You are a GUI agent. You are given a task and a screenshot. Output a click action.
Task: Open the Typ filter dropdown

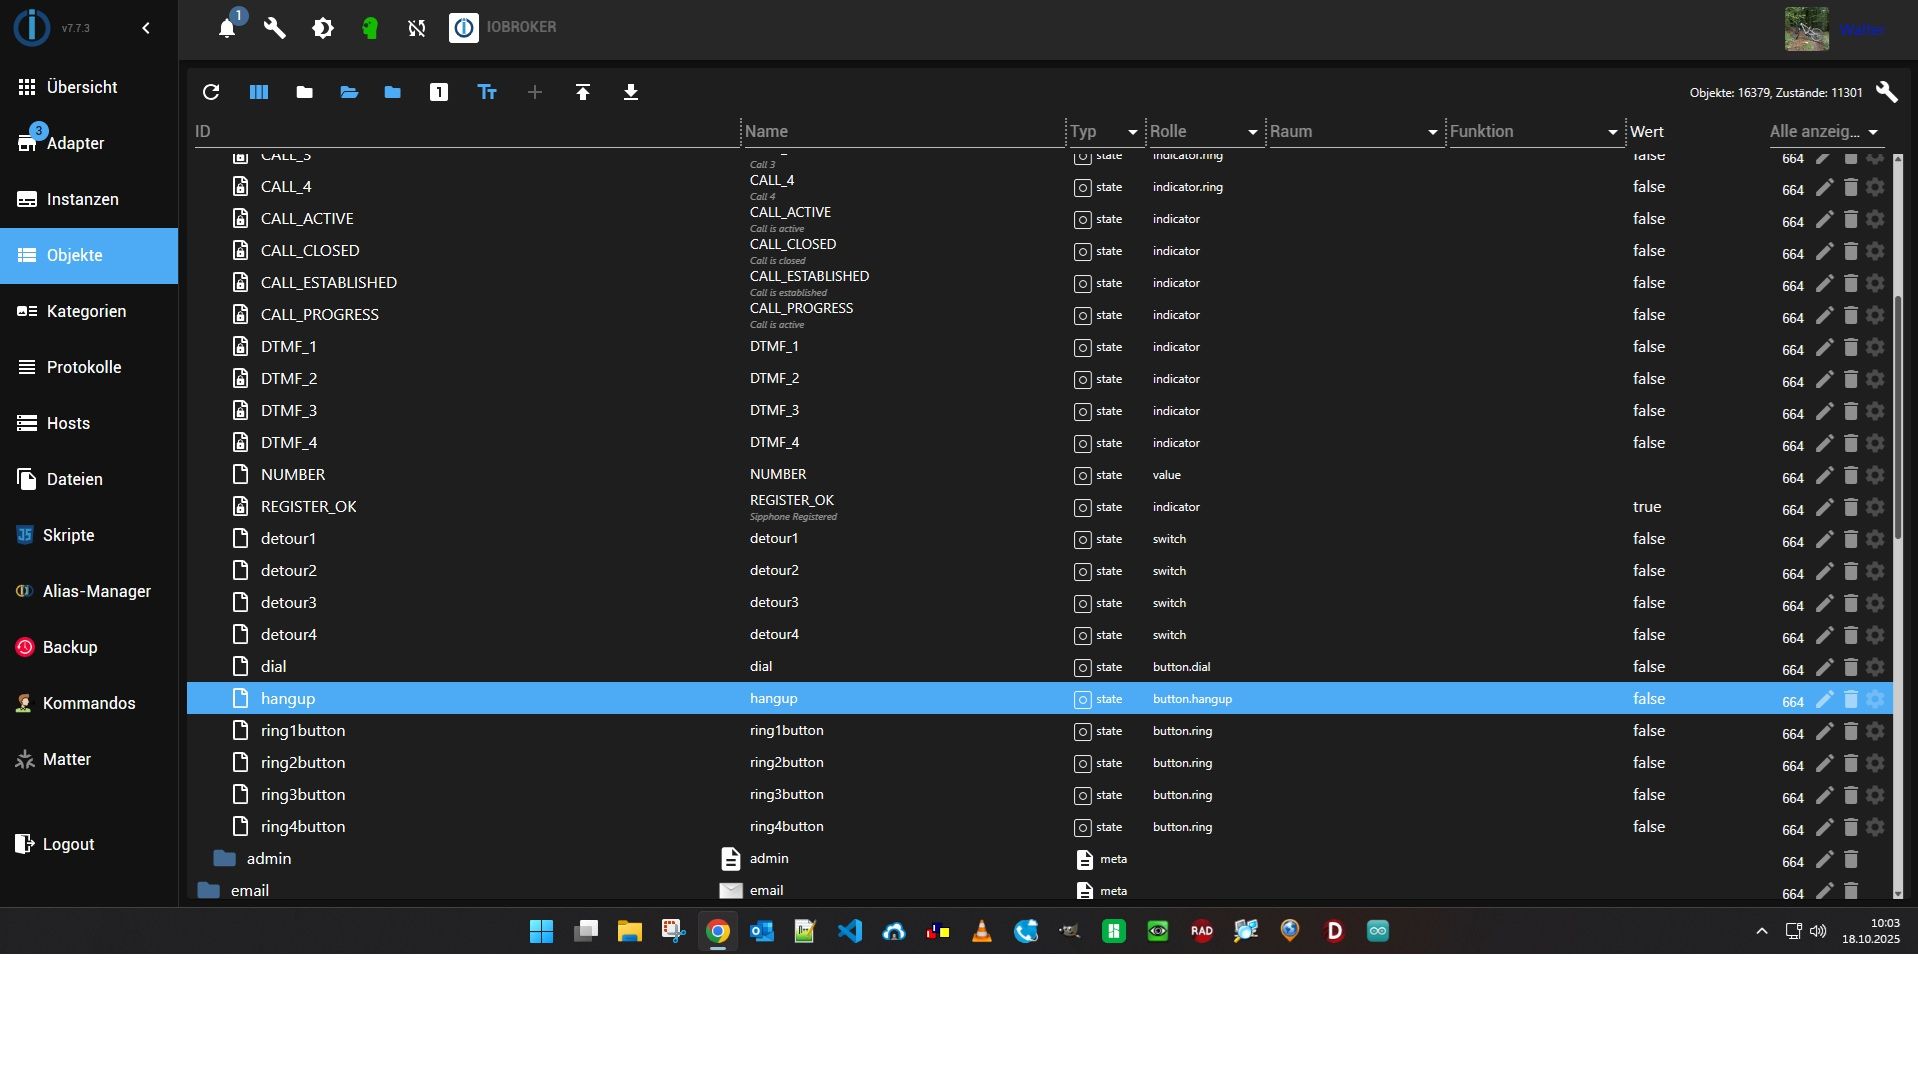tap(1132, 132)
